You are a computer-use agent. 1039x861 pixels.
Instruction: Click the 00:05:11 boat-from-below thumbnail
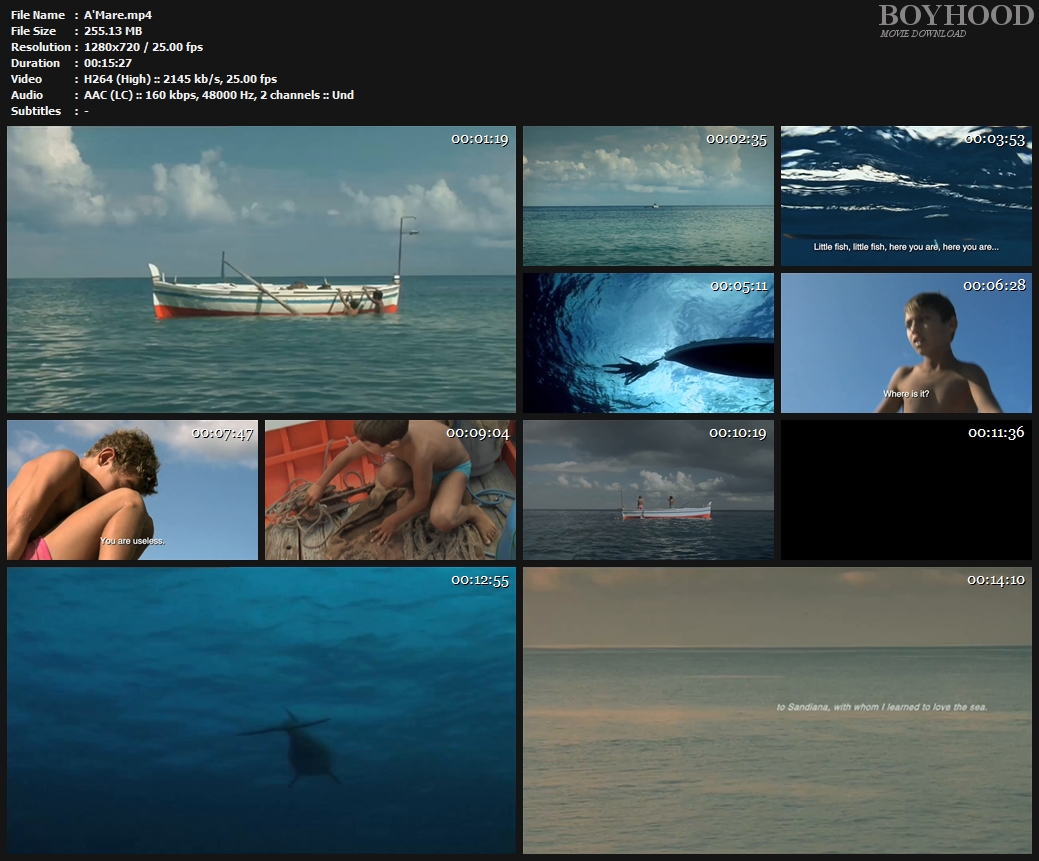(648, 343)
